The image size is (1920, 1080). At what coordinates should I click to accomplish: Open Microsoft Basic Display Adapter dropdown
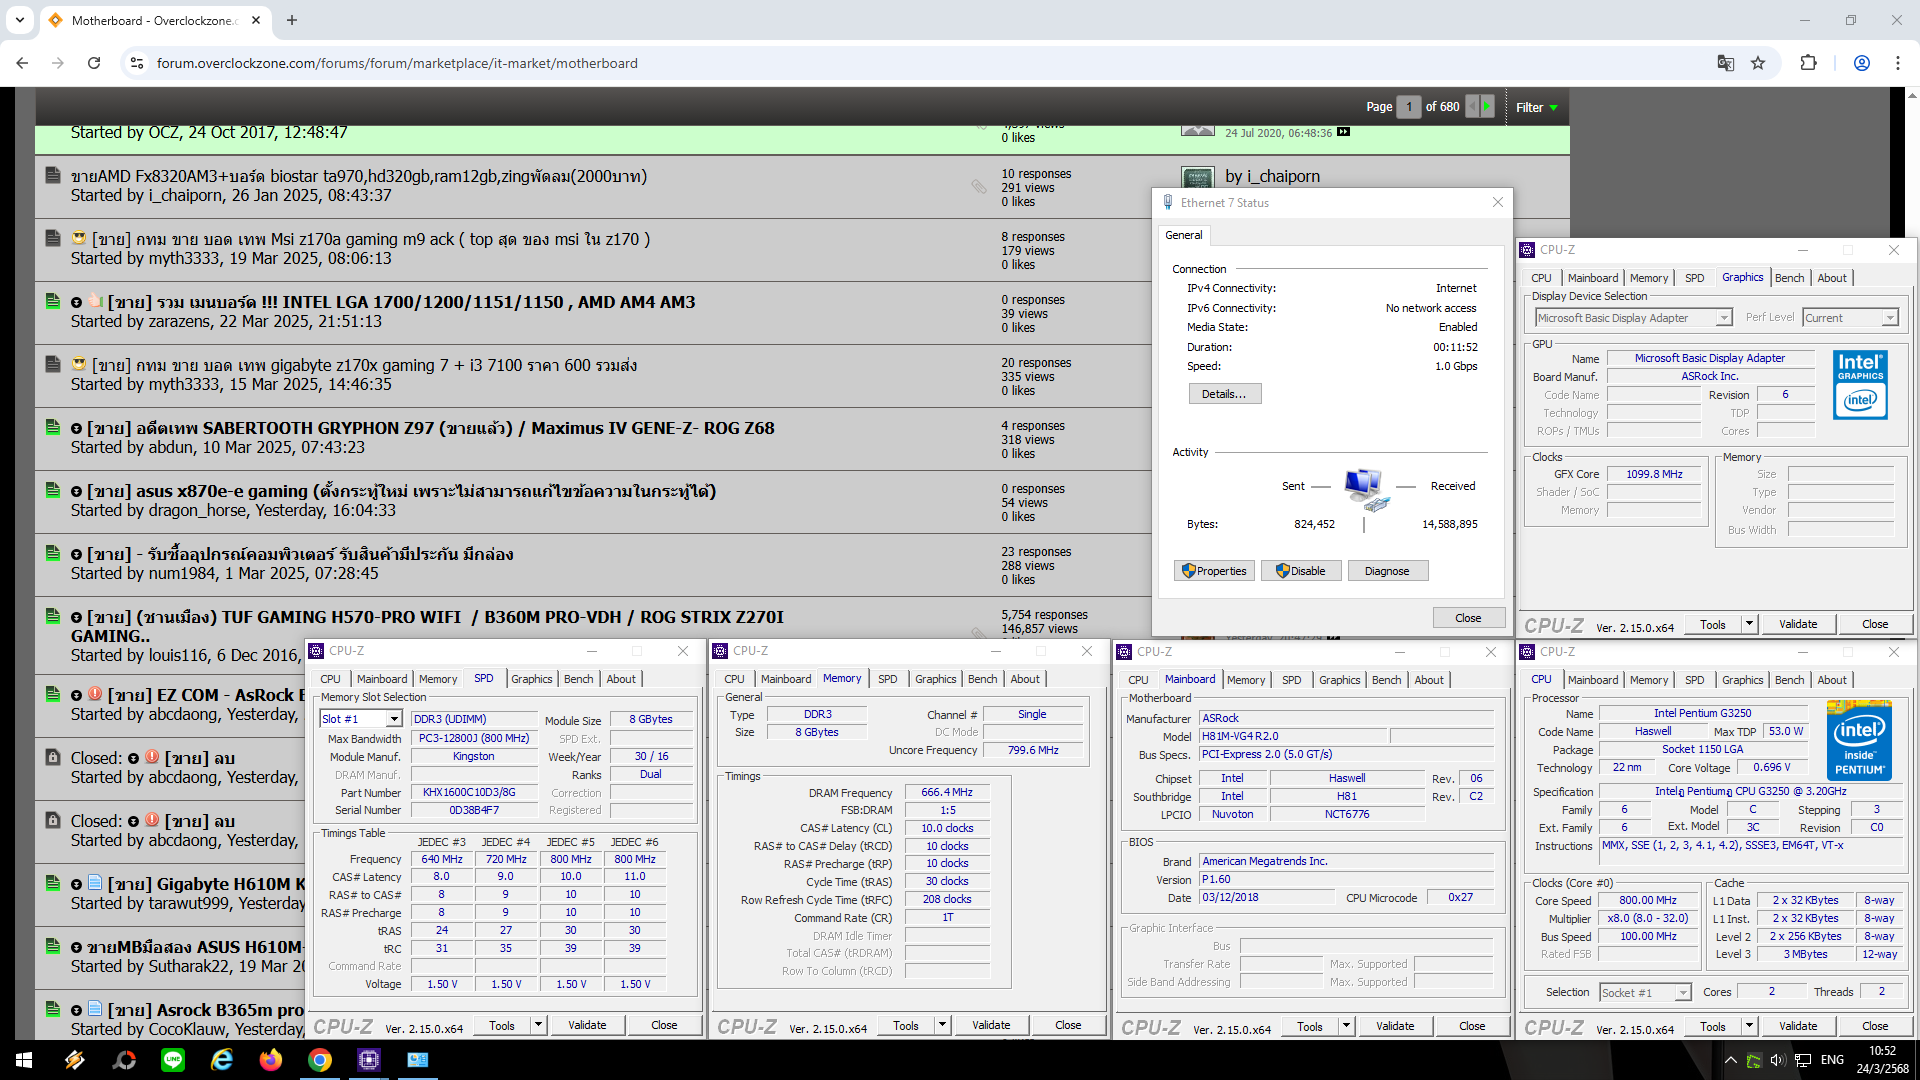(1724, 318)
